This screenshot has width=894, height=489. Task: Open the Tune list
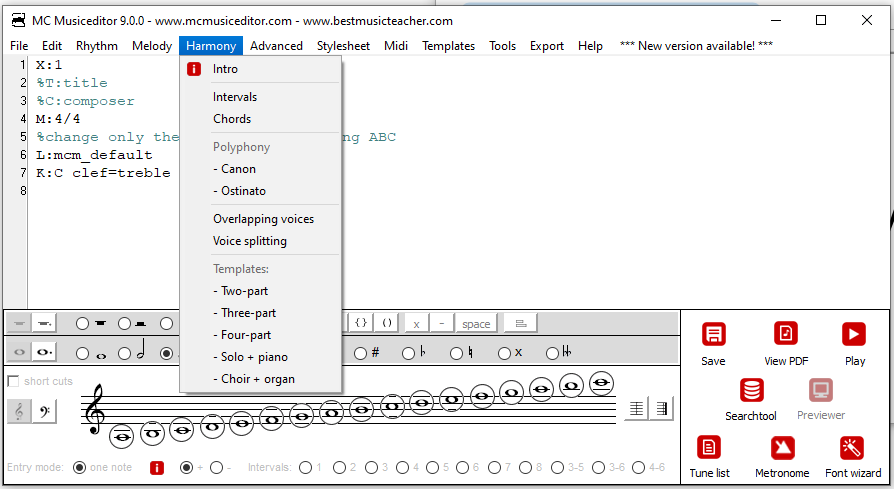click(x=709, y=447)
